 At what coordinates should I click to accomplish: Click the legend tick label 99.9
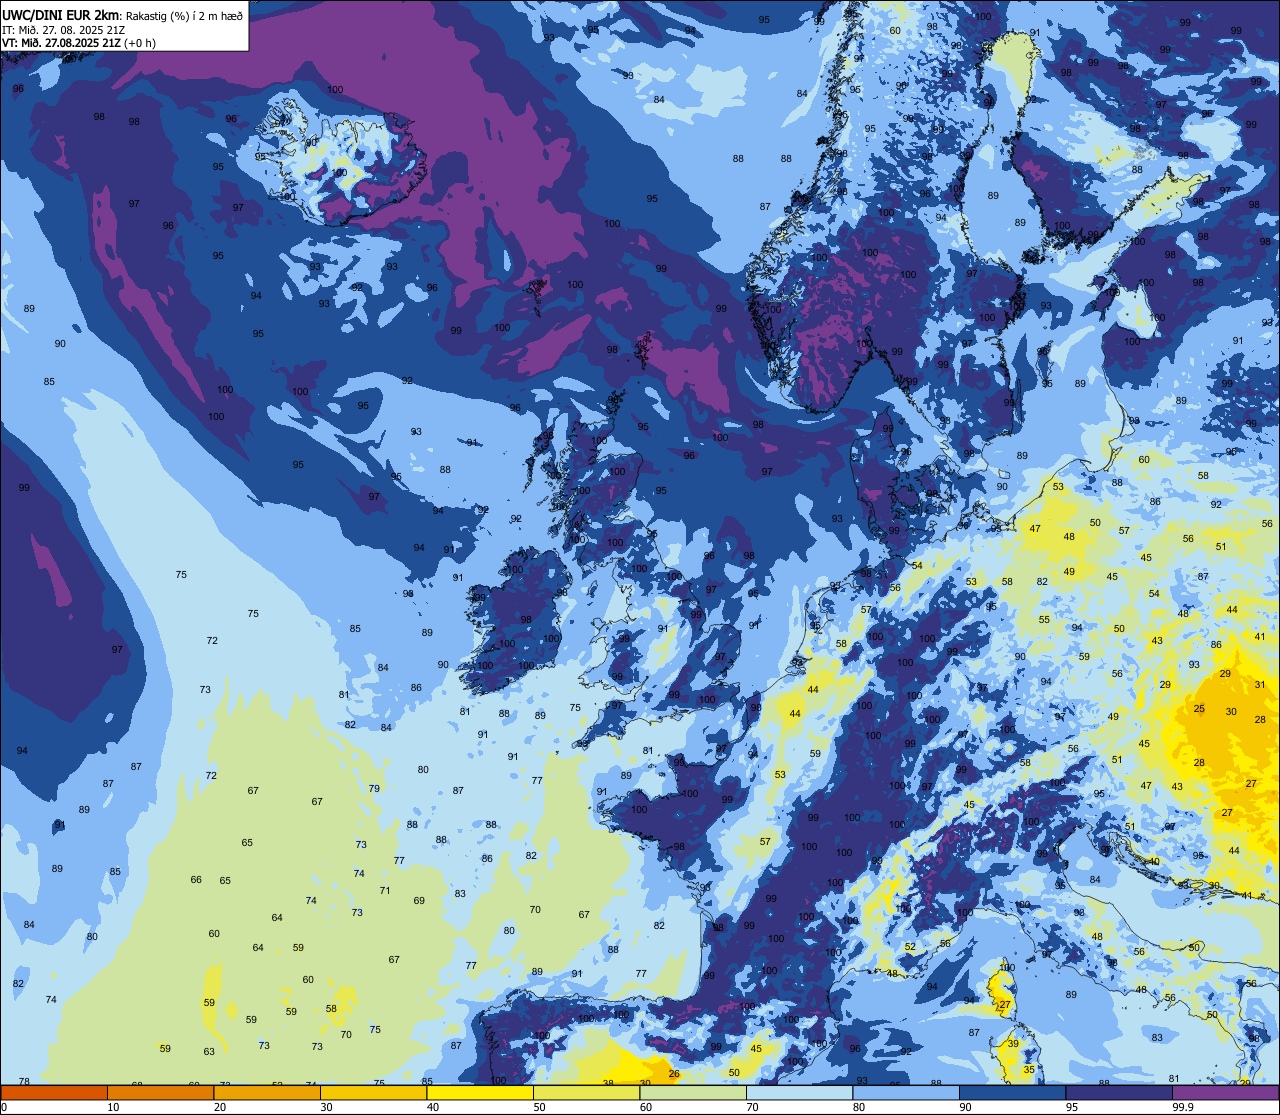coord(1183,1107)
